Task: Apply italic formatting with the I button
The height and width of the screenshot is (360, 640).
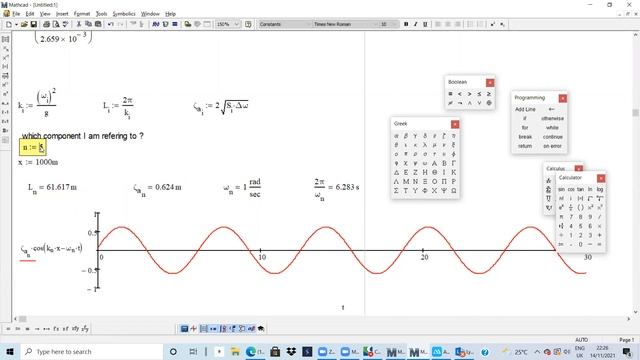Action: pyautogui.click(x=416, y=24)
